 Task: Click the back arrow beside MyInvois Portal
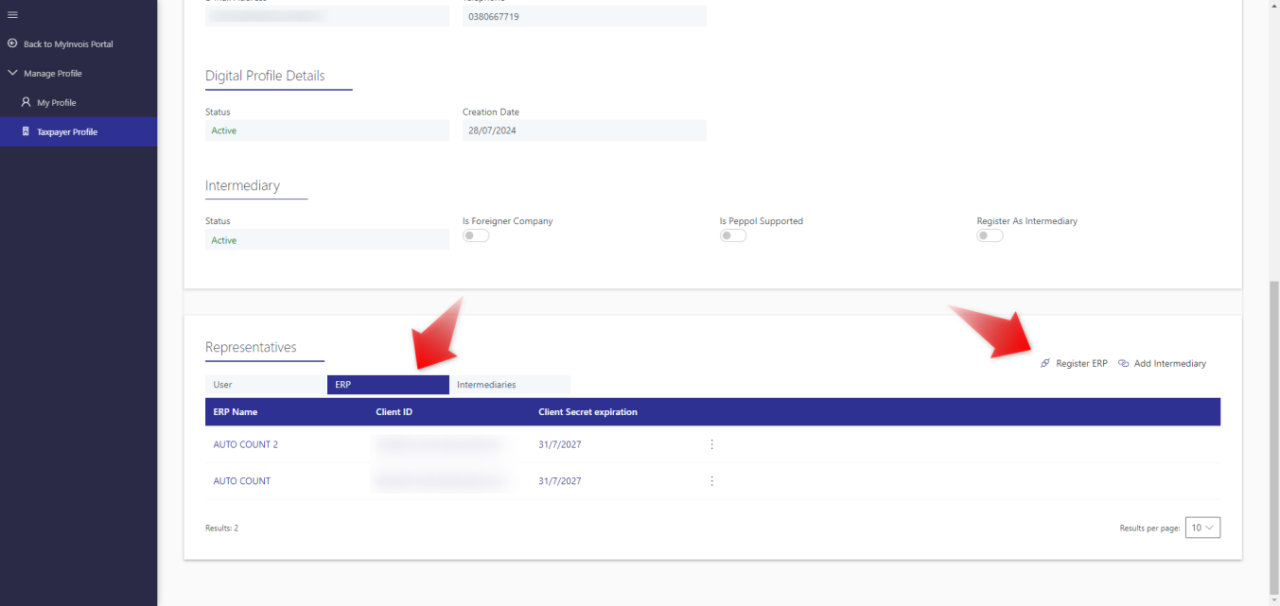[12, 44]
